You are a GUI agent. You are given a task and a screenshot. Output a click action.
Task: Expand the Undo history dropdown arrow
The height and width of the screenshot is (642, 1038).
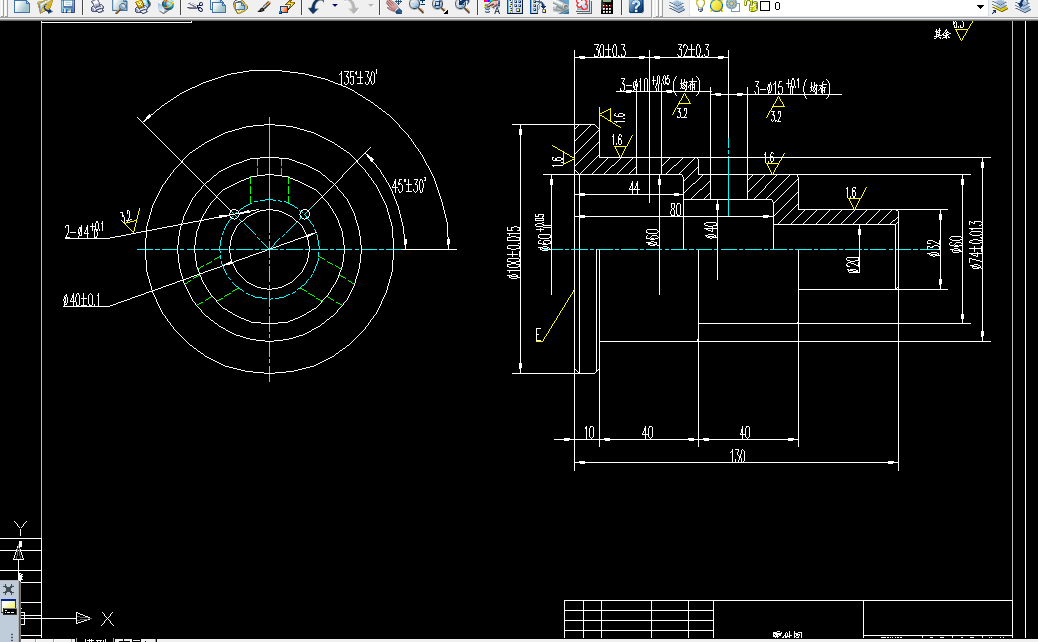(334, 7)
